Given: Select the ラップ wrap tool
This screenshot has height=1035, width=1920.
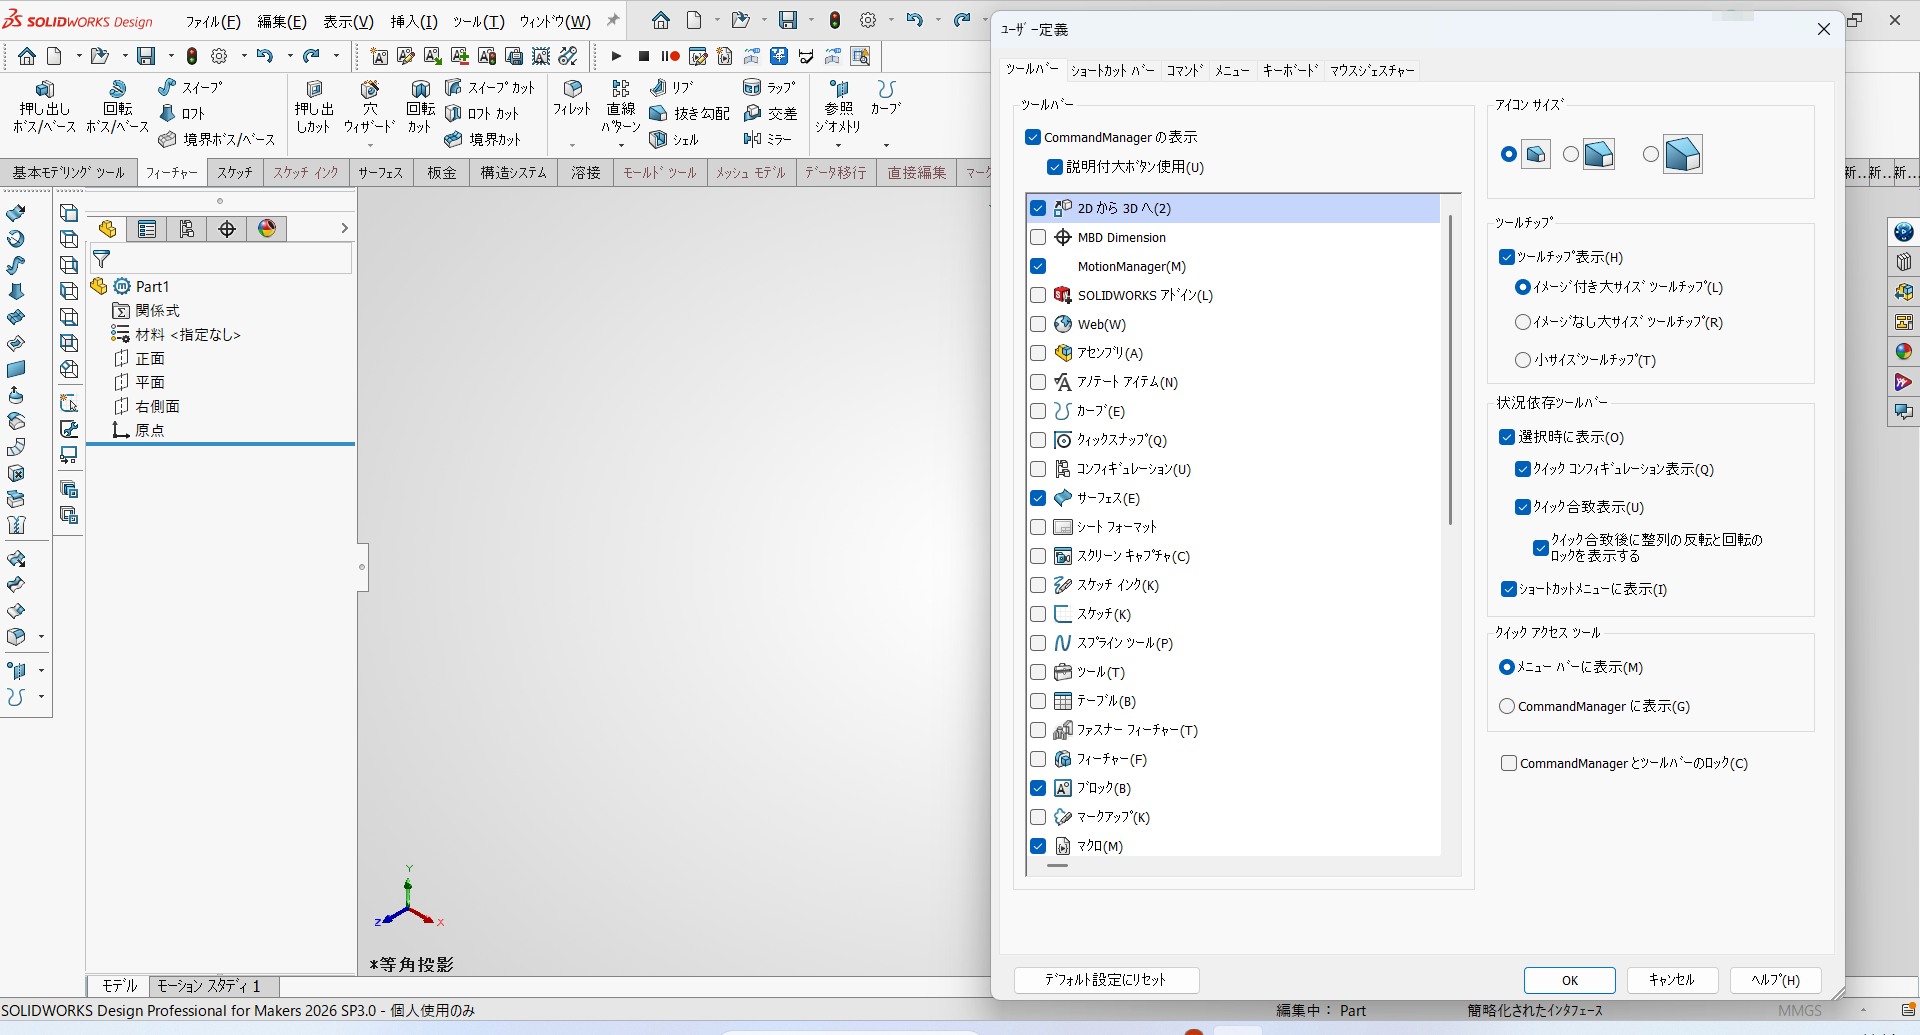Looking at the screenshot, I should pos(769,88).
